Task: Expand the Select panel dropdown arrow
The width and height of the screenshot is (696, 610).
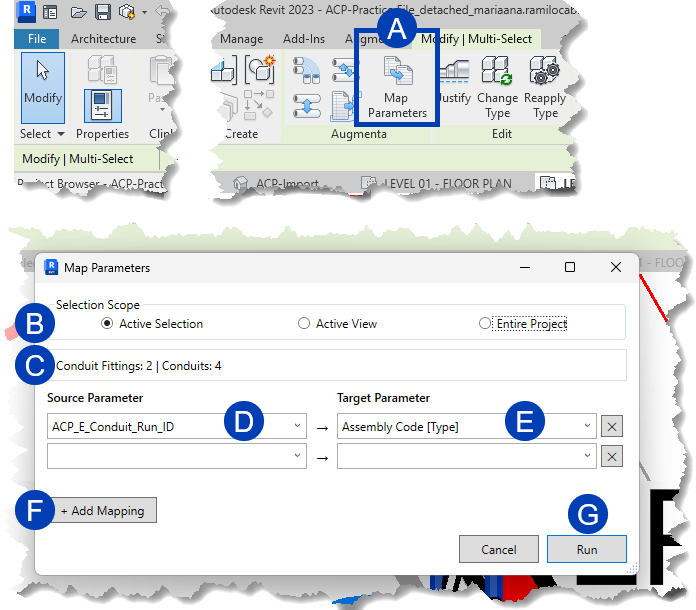Action: click(x=61, y=134)
